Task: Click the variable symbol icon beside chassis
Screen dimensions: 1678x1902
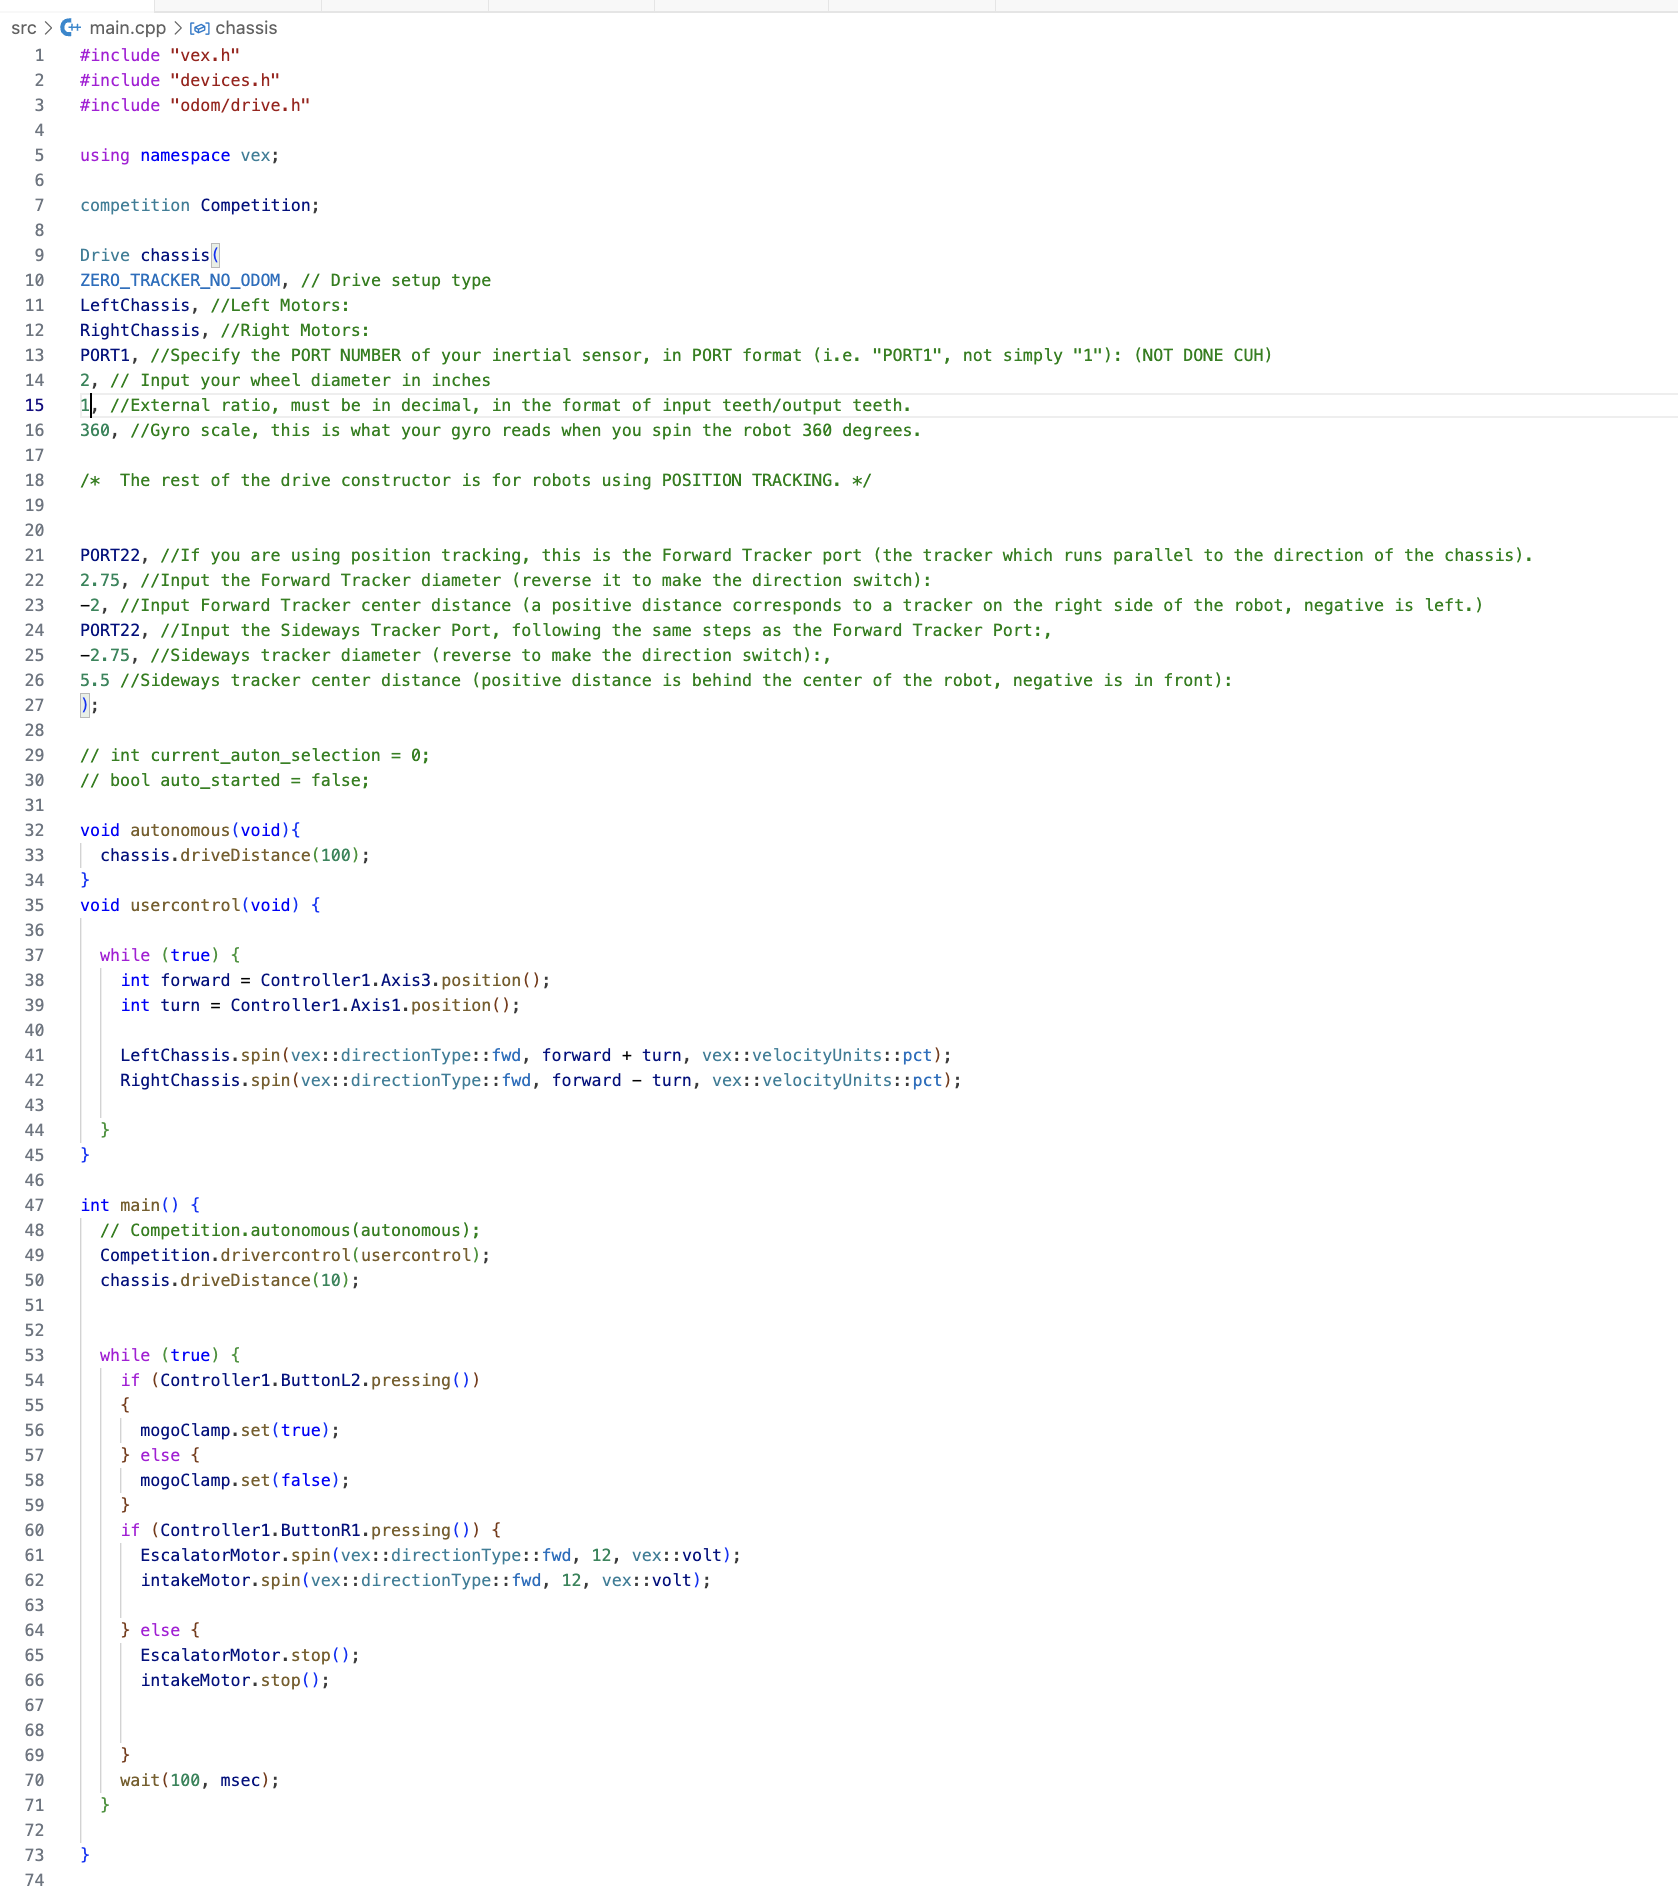Action: [x=200, y=28]
